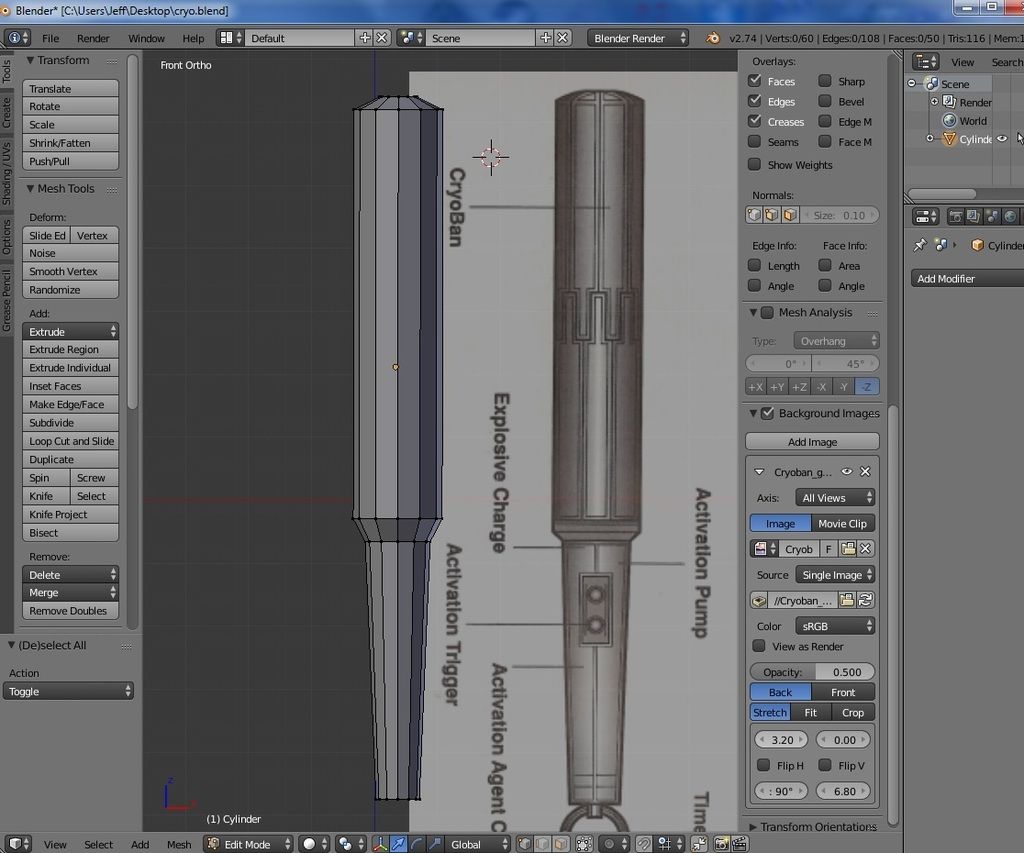Viewport: 1024px width, 853px height.
Task: Toggle limit selection to visible
Action: [x=584, y=844]
